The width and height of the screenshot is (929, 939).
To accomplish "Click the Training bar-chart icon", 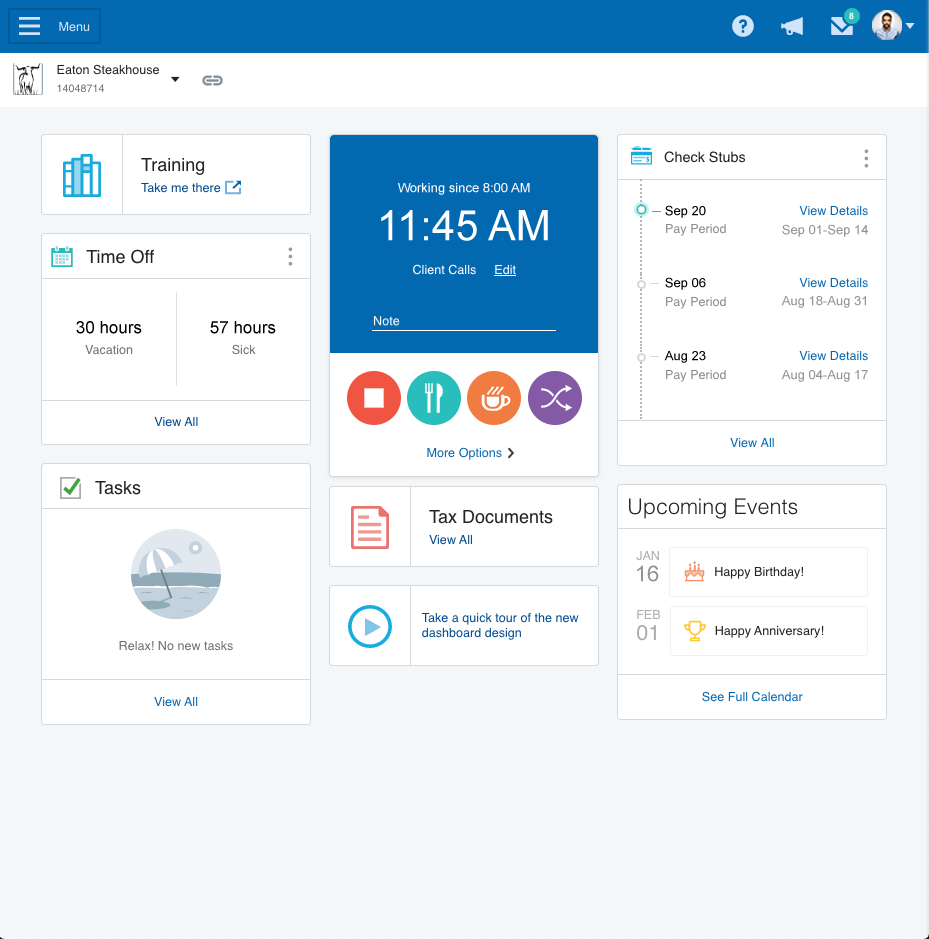I will (x=81, y=175).
